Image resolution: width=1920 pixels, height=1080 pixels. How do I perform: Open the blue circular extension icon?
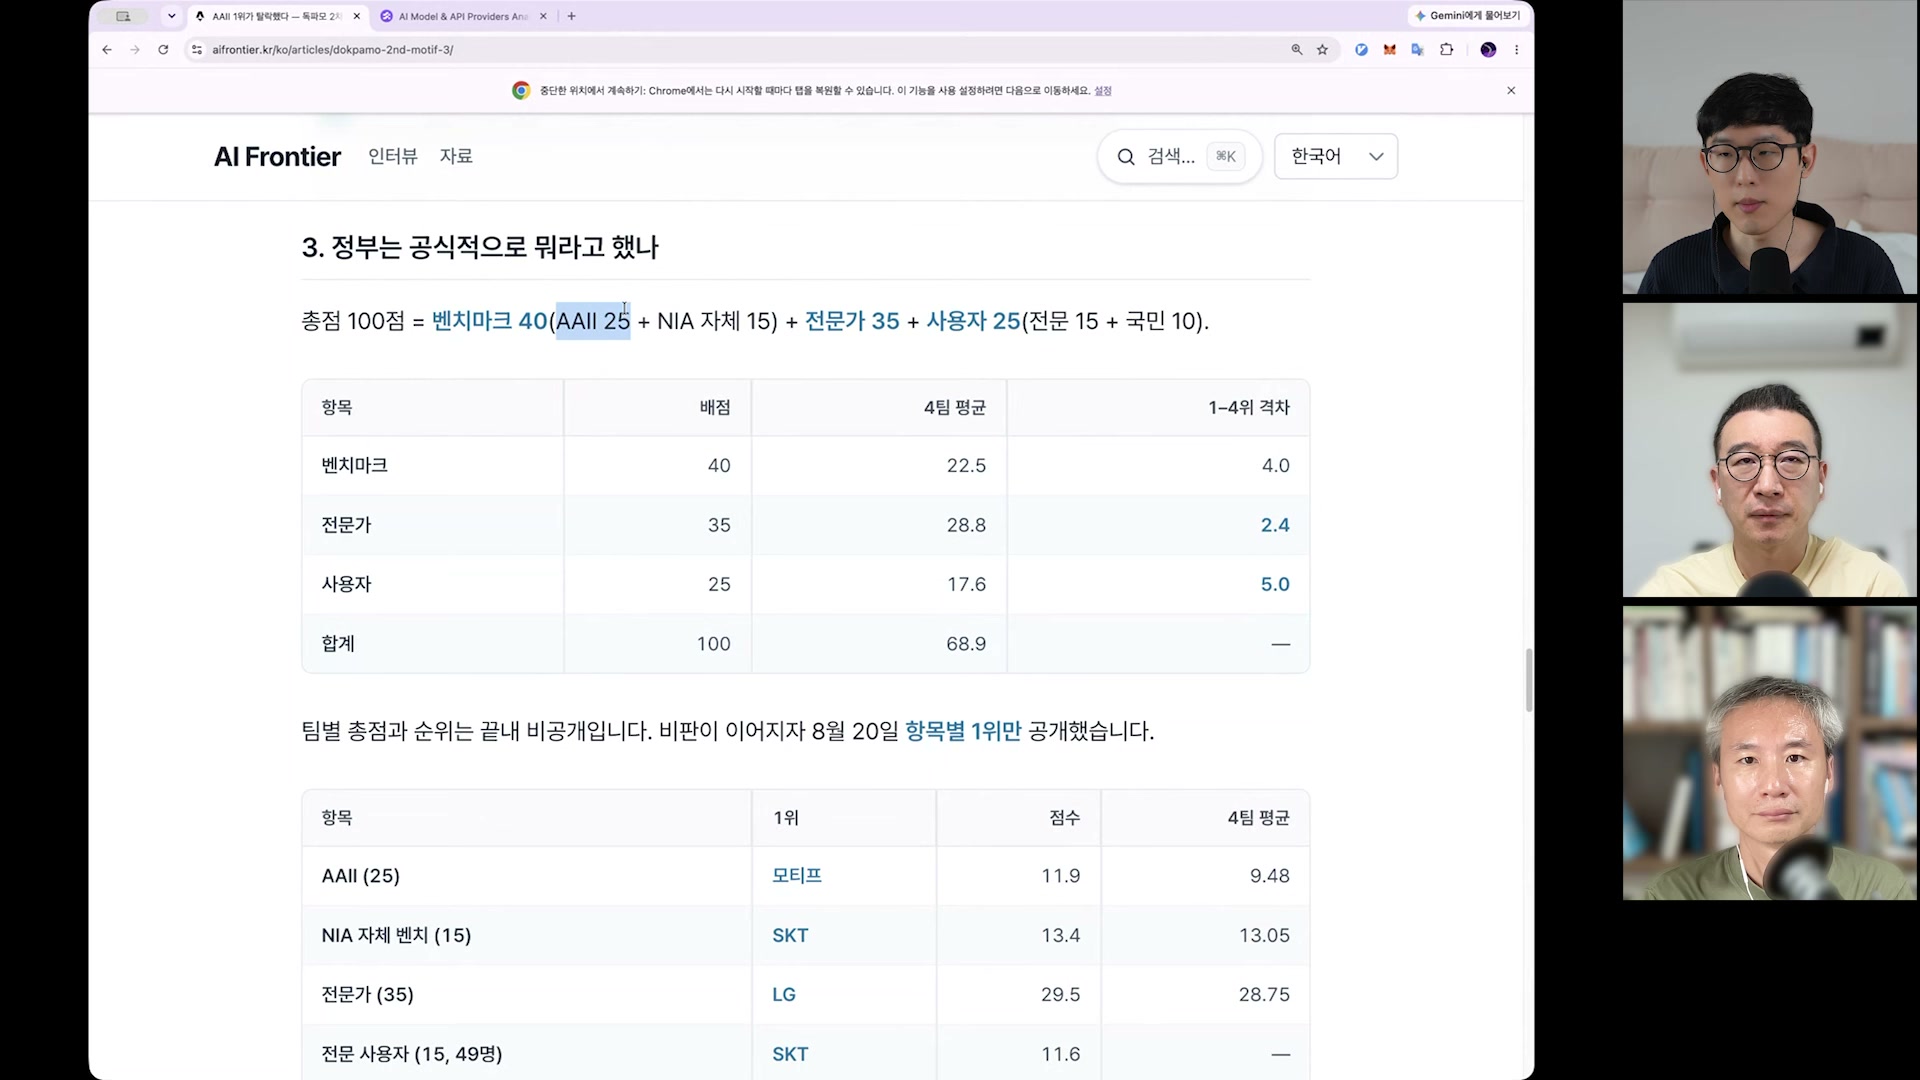pos(1361,49)
